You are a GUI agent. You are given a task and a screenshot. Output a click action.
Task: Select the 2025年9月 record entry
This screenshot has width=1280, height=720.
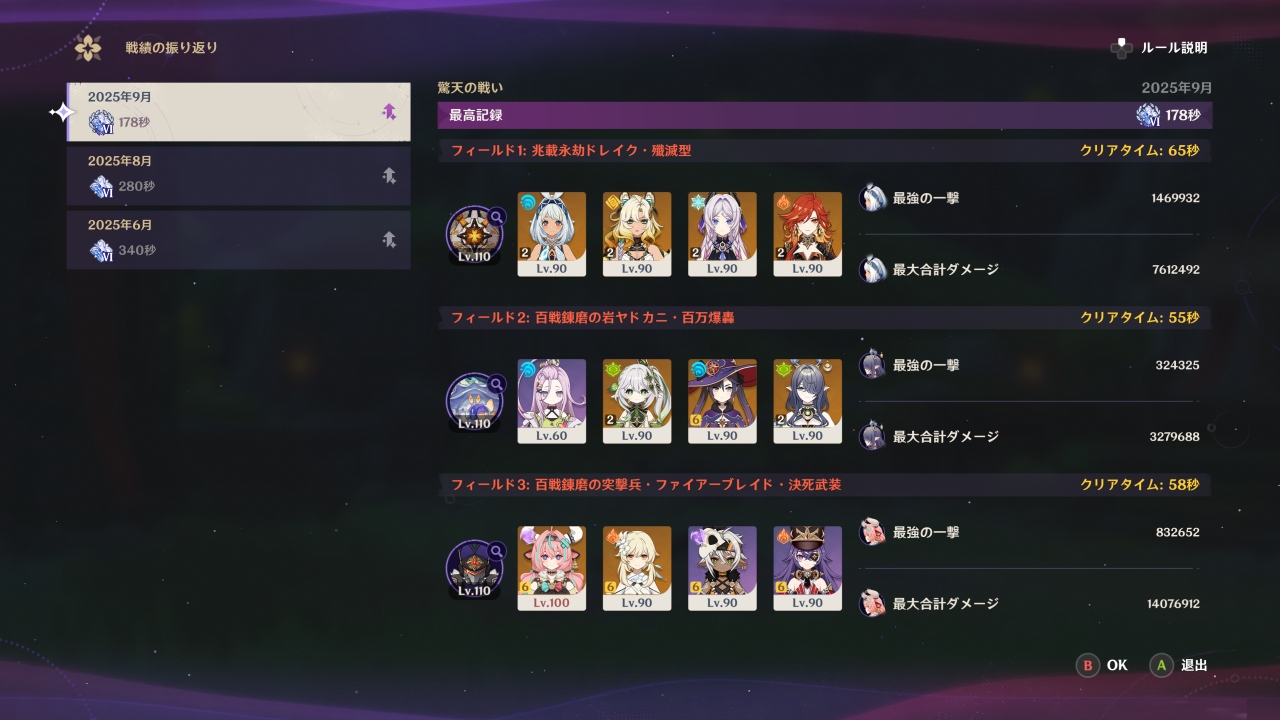click(x=238, y=111)
